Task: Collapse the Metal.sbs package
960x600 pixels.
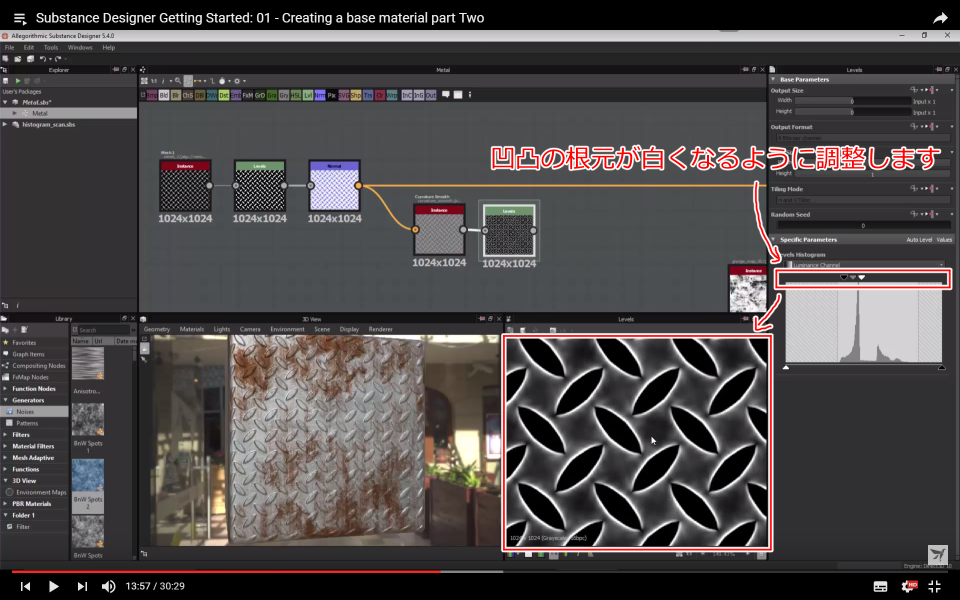Action: pyautogui.click(x=6, y=102)
